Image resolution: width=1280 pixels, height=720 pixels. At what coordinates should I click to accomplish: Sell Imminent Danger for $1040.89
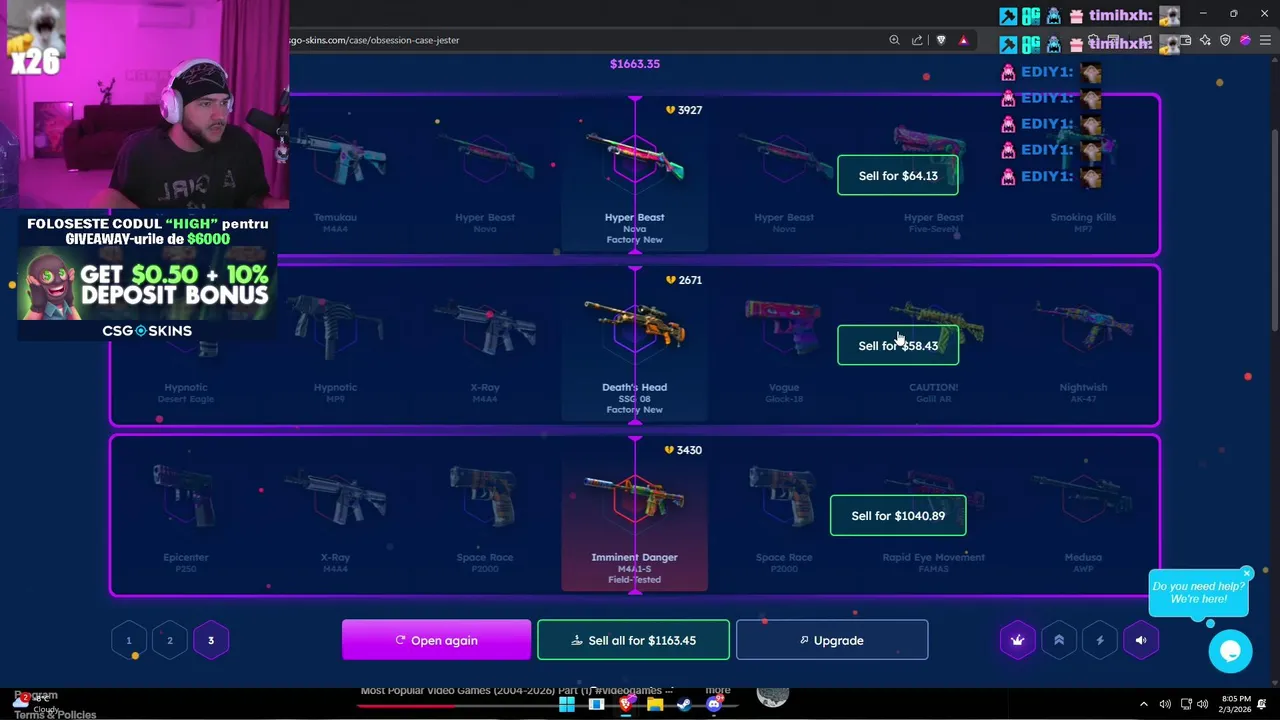(898, 516)
